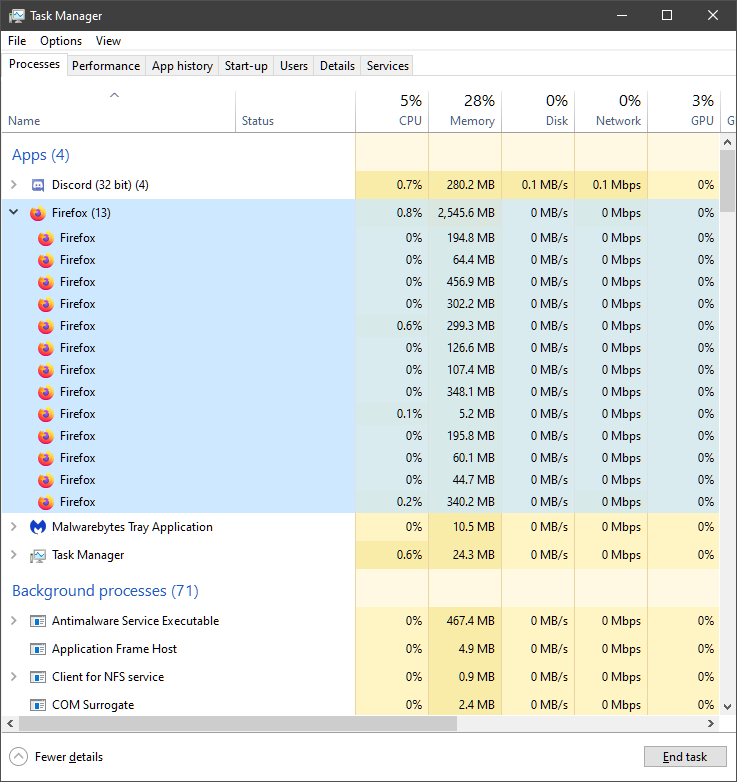Click the Task Manager row icon

[x=38, y=555]
